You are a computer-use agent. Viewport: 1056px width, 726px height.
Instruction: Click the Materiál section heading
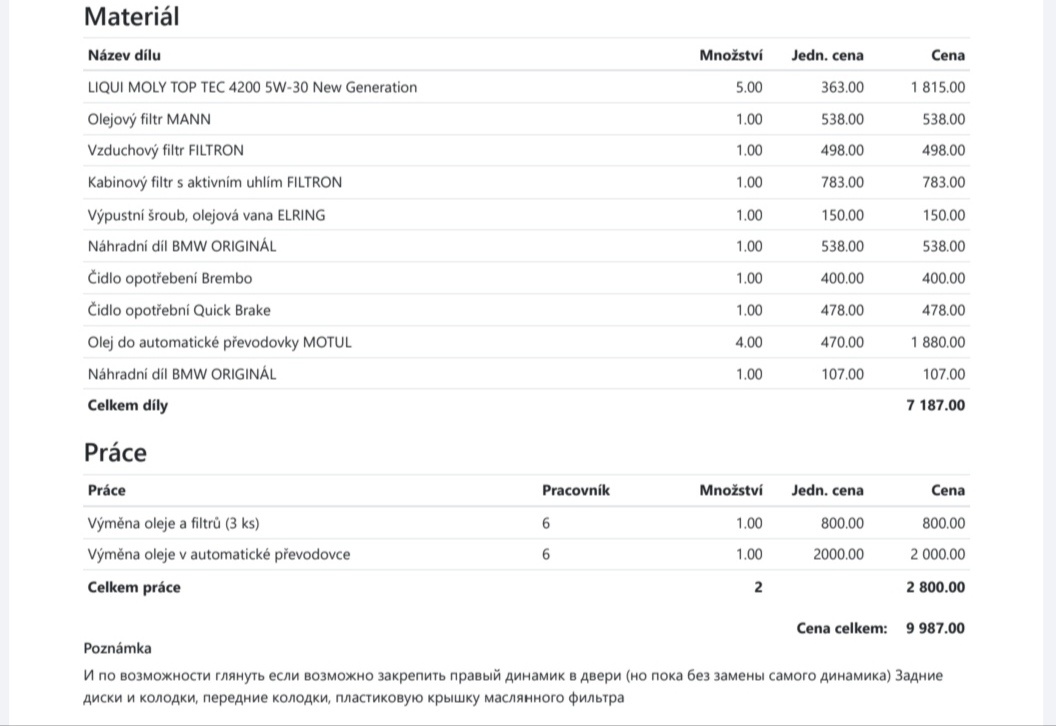[131, 16]
